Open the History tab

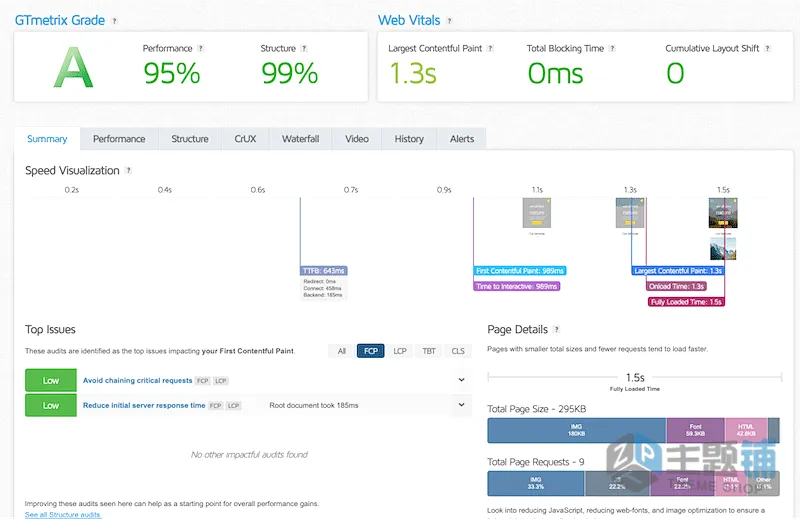tap(409, 139)
